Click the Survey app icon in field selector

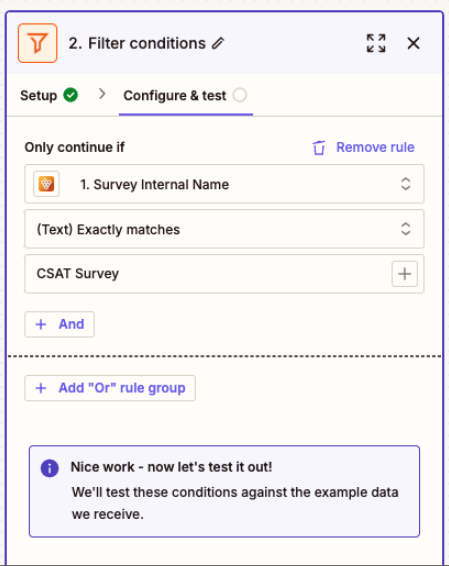46,184
